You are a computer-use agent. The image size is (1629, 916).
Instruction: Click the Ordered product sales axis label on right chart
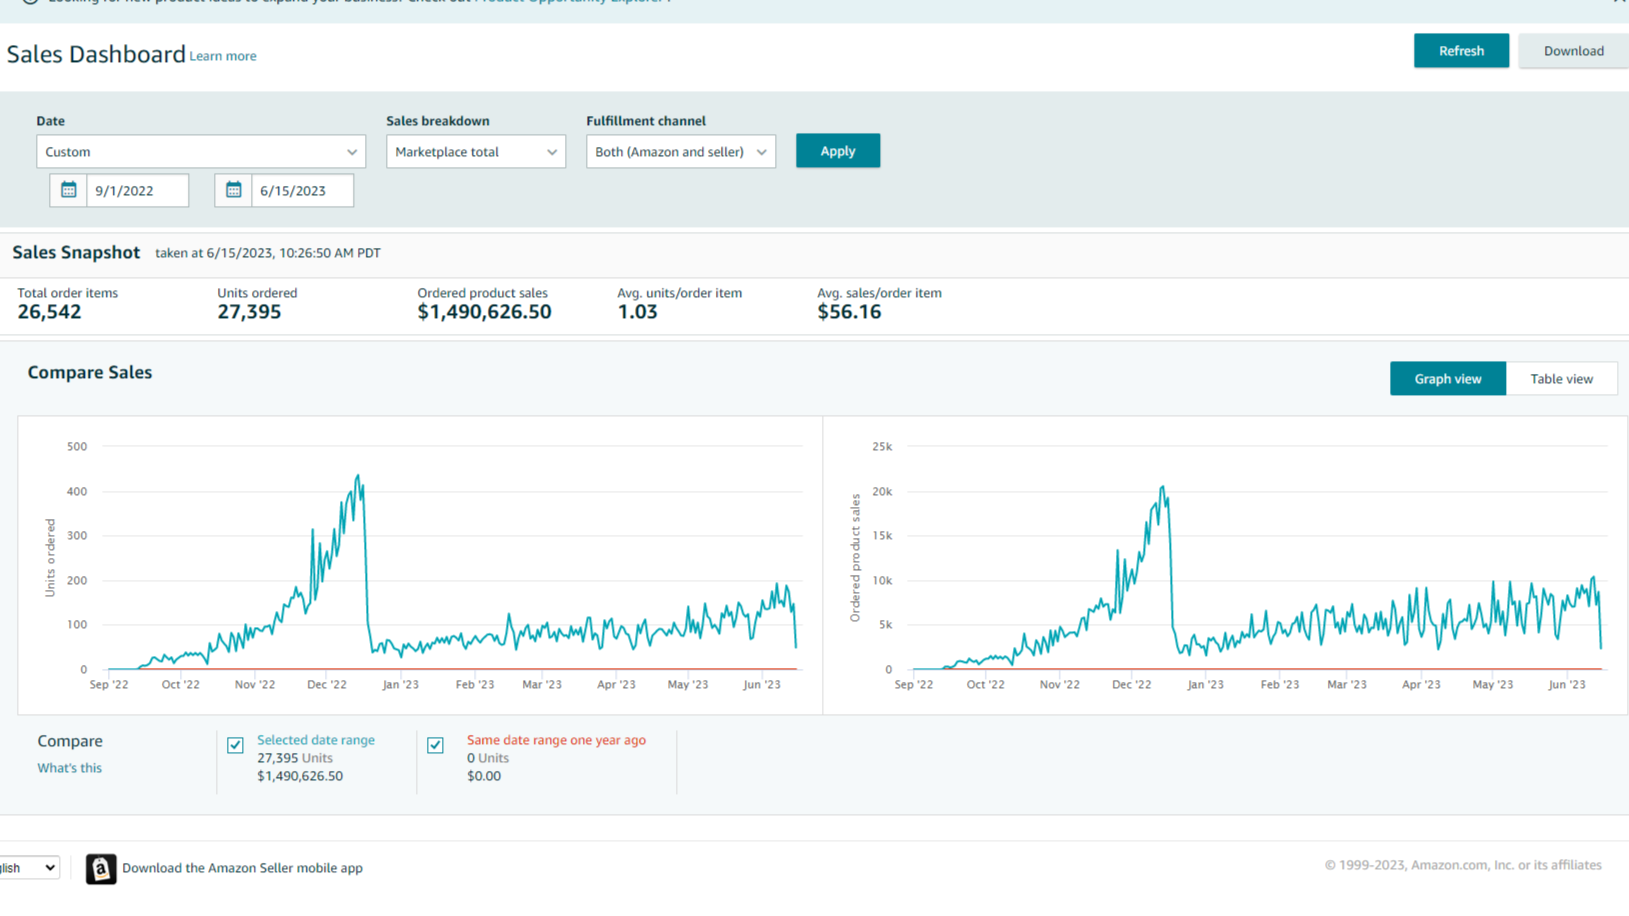click(x=855, y=558)
